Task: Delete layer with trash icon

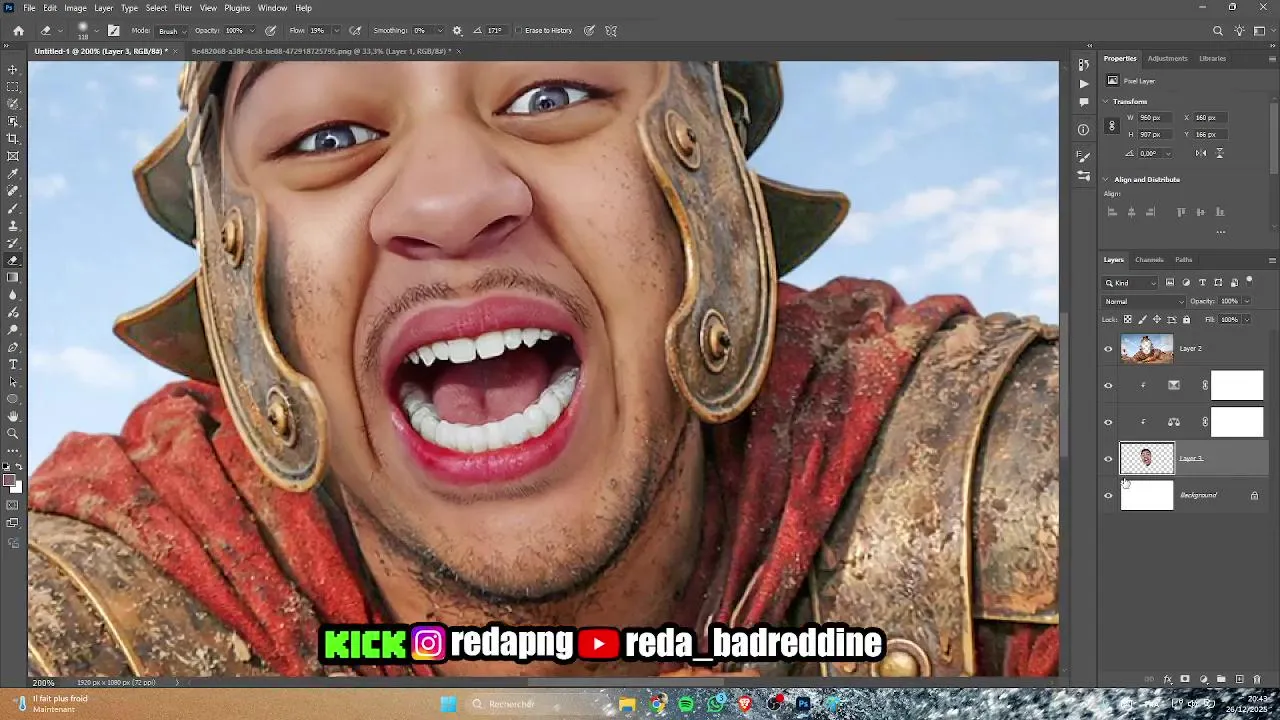Action: (x=1257, y=680)
